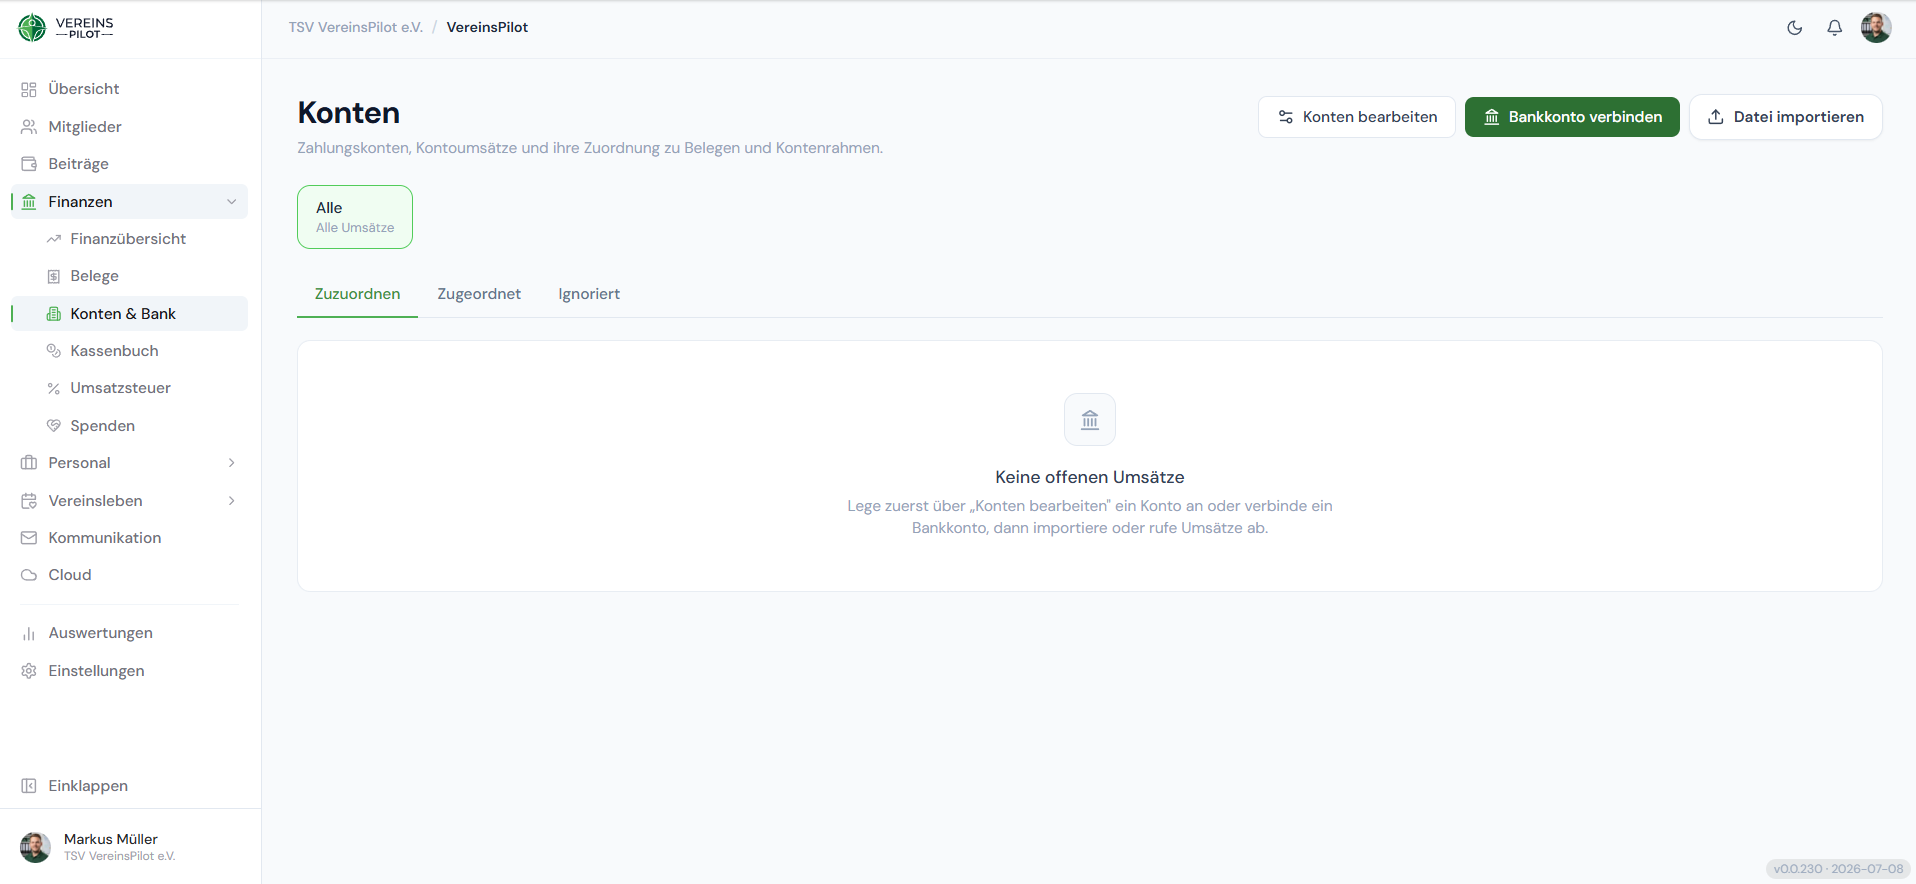Toggle dark mode with the moon icon
1916x884 pixels.
[1795, 28]
